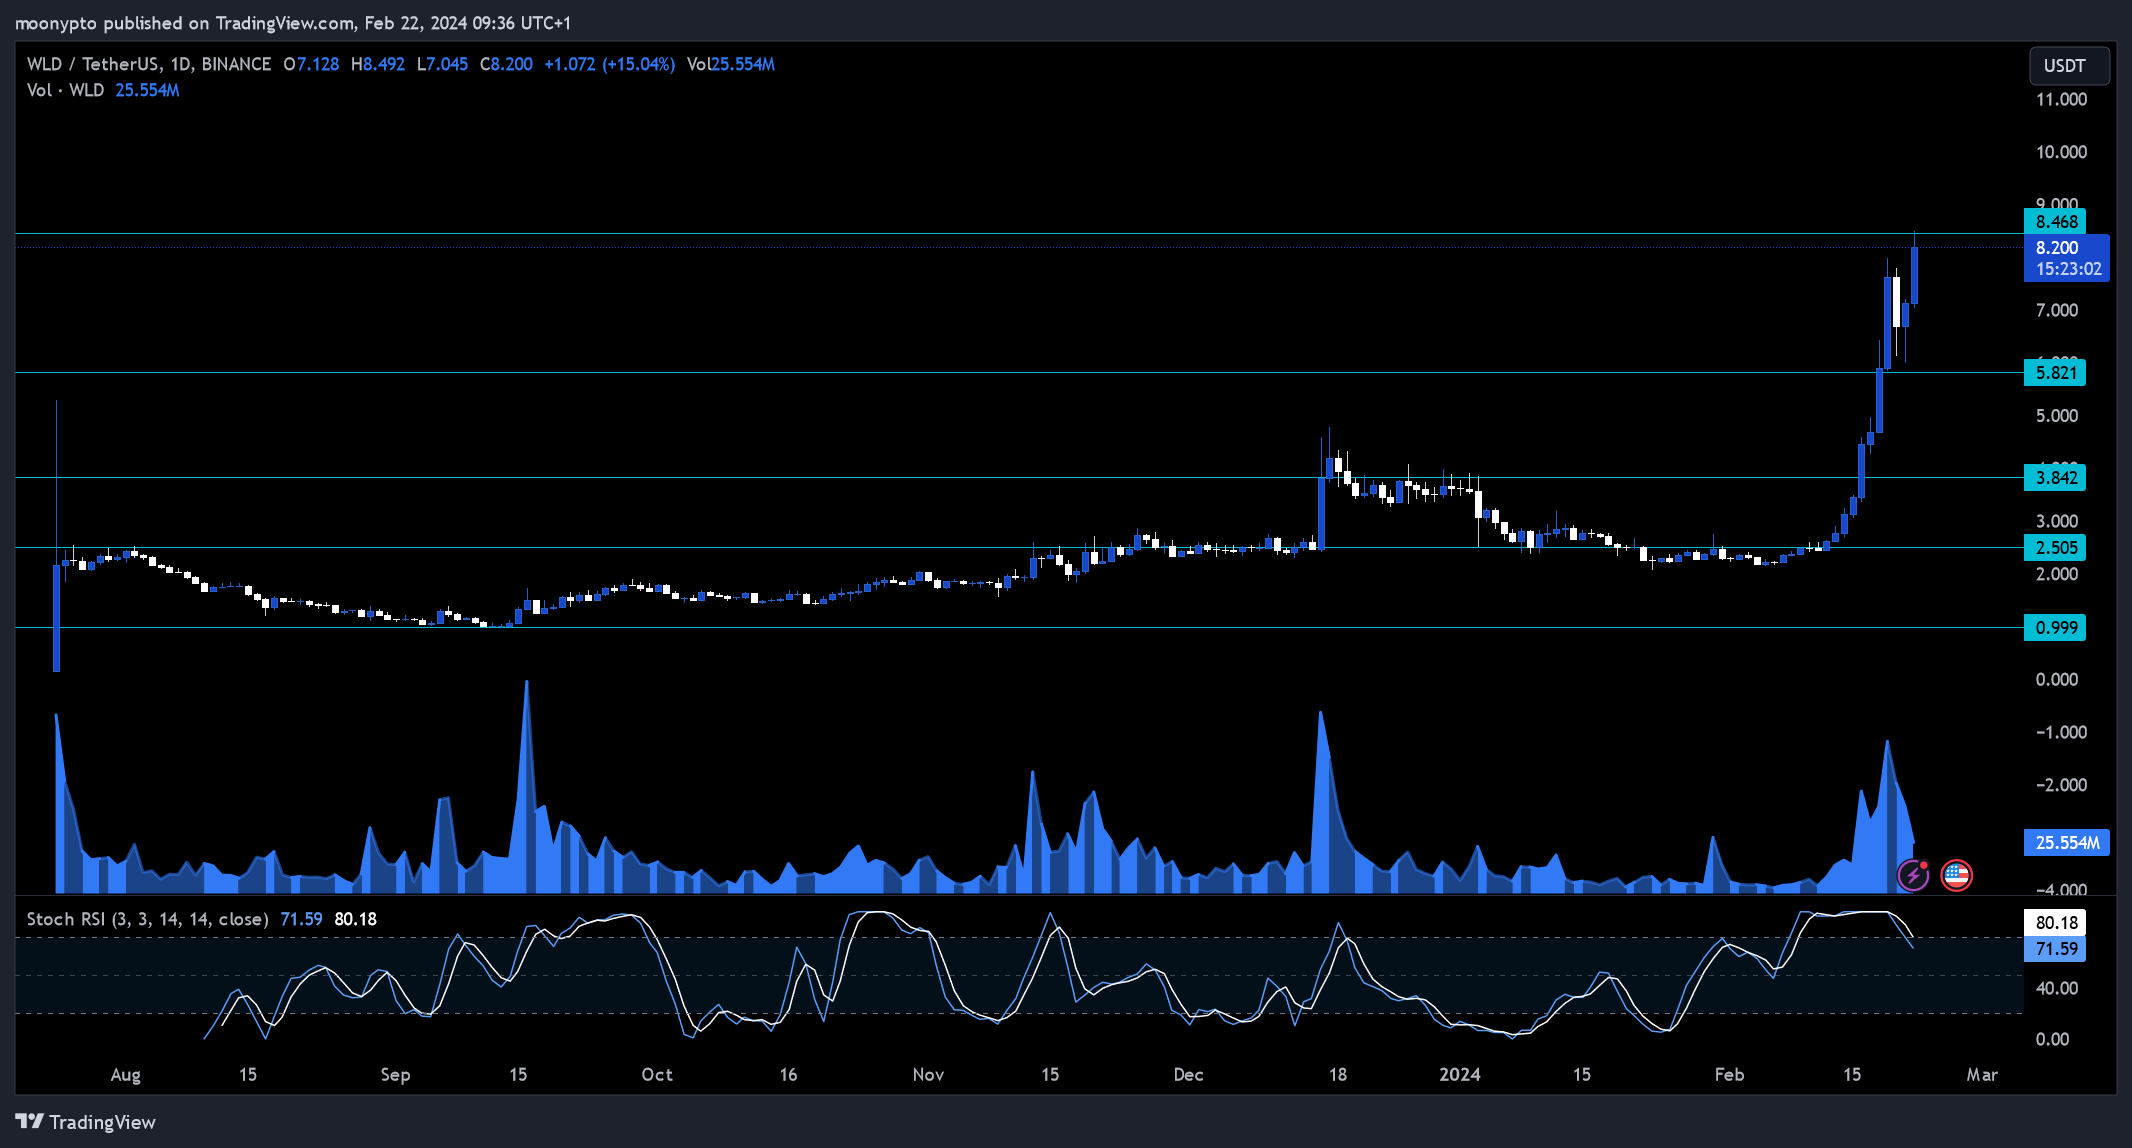
Task: Click the Dec label on time axis
Action: pos(1188,1074)
